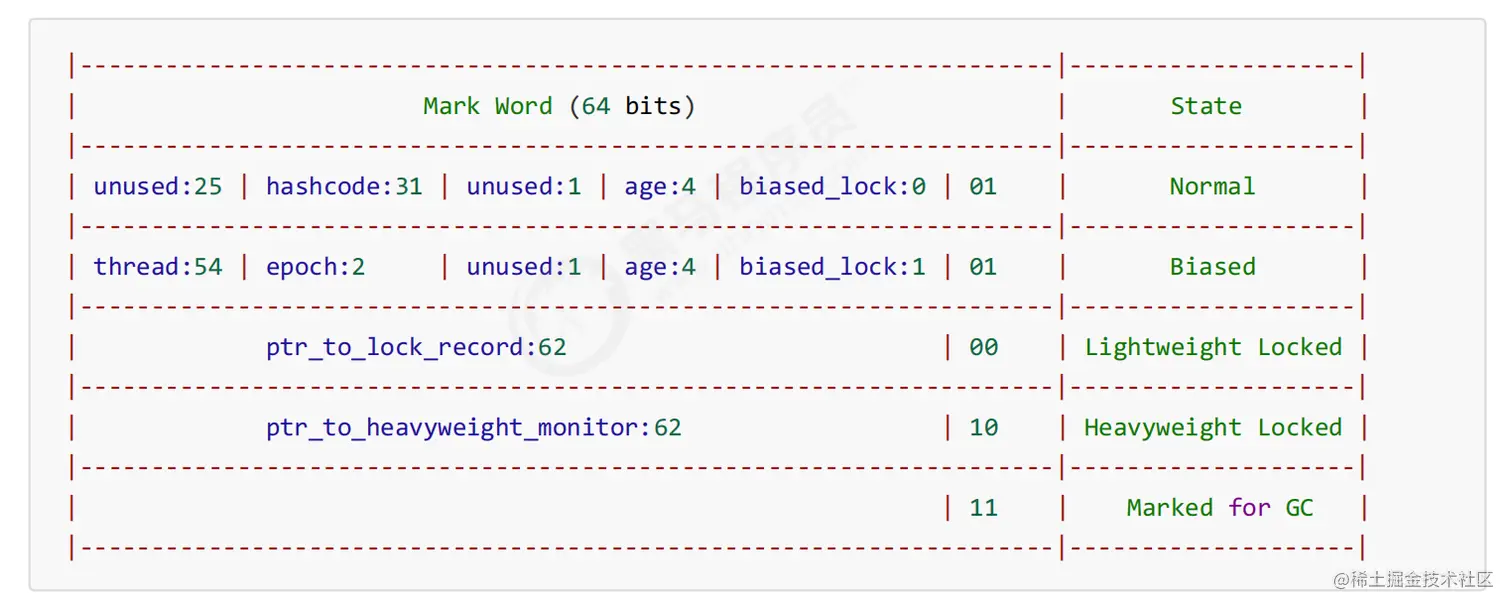Click the Biased state label

[1212, 267]
